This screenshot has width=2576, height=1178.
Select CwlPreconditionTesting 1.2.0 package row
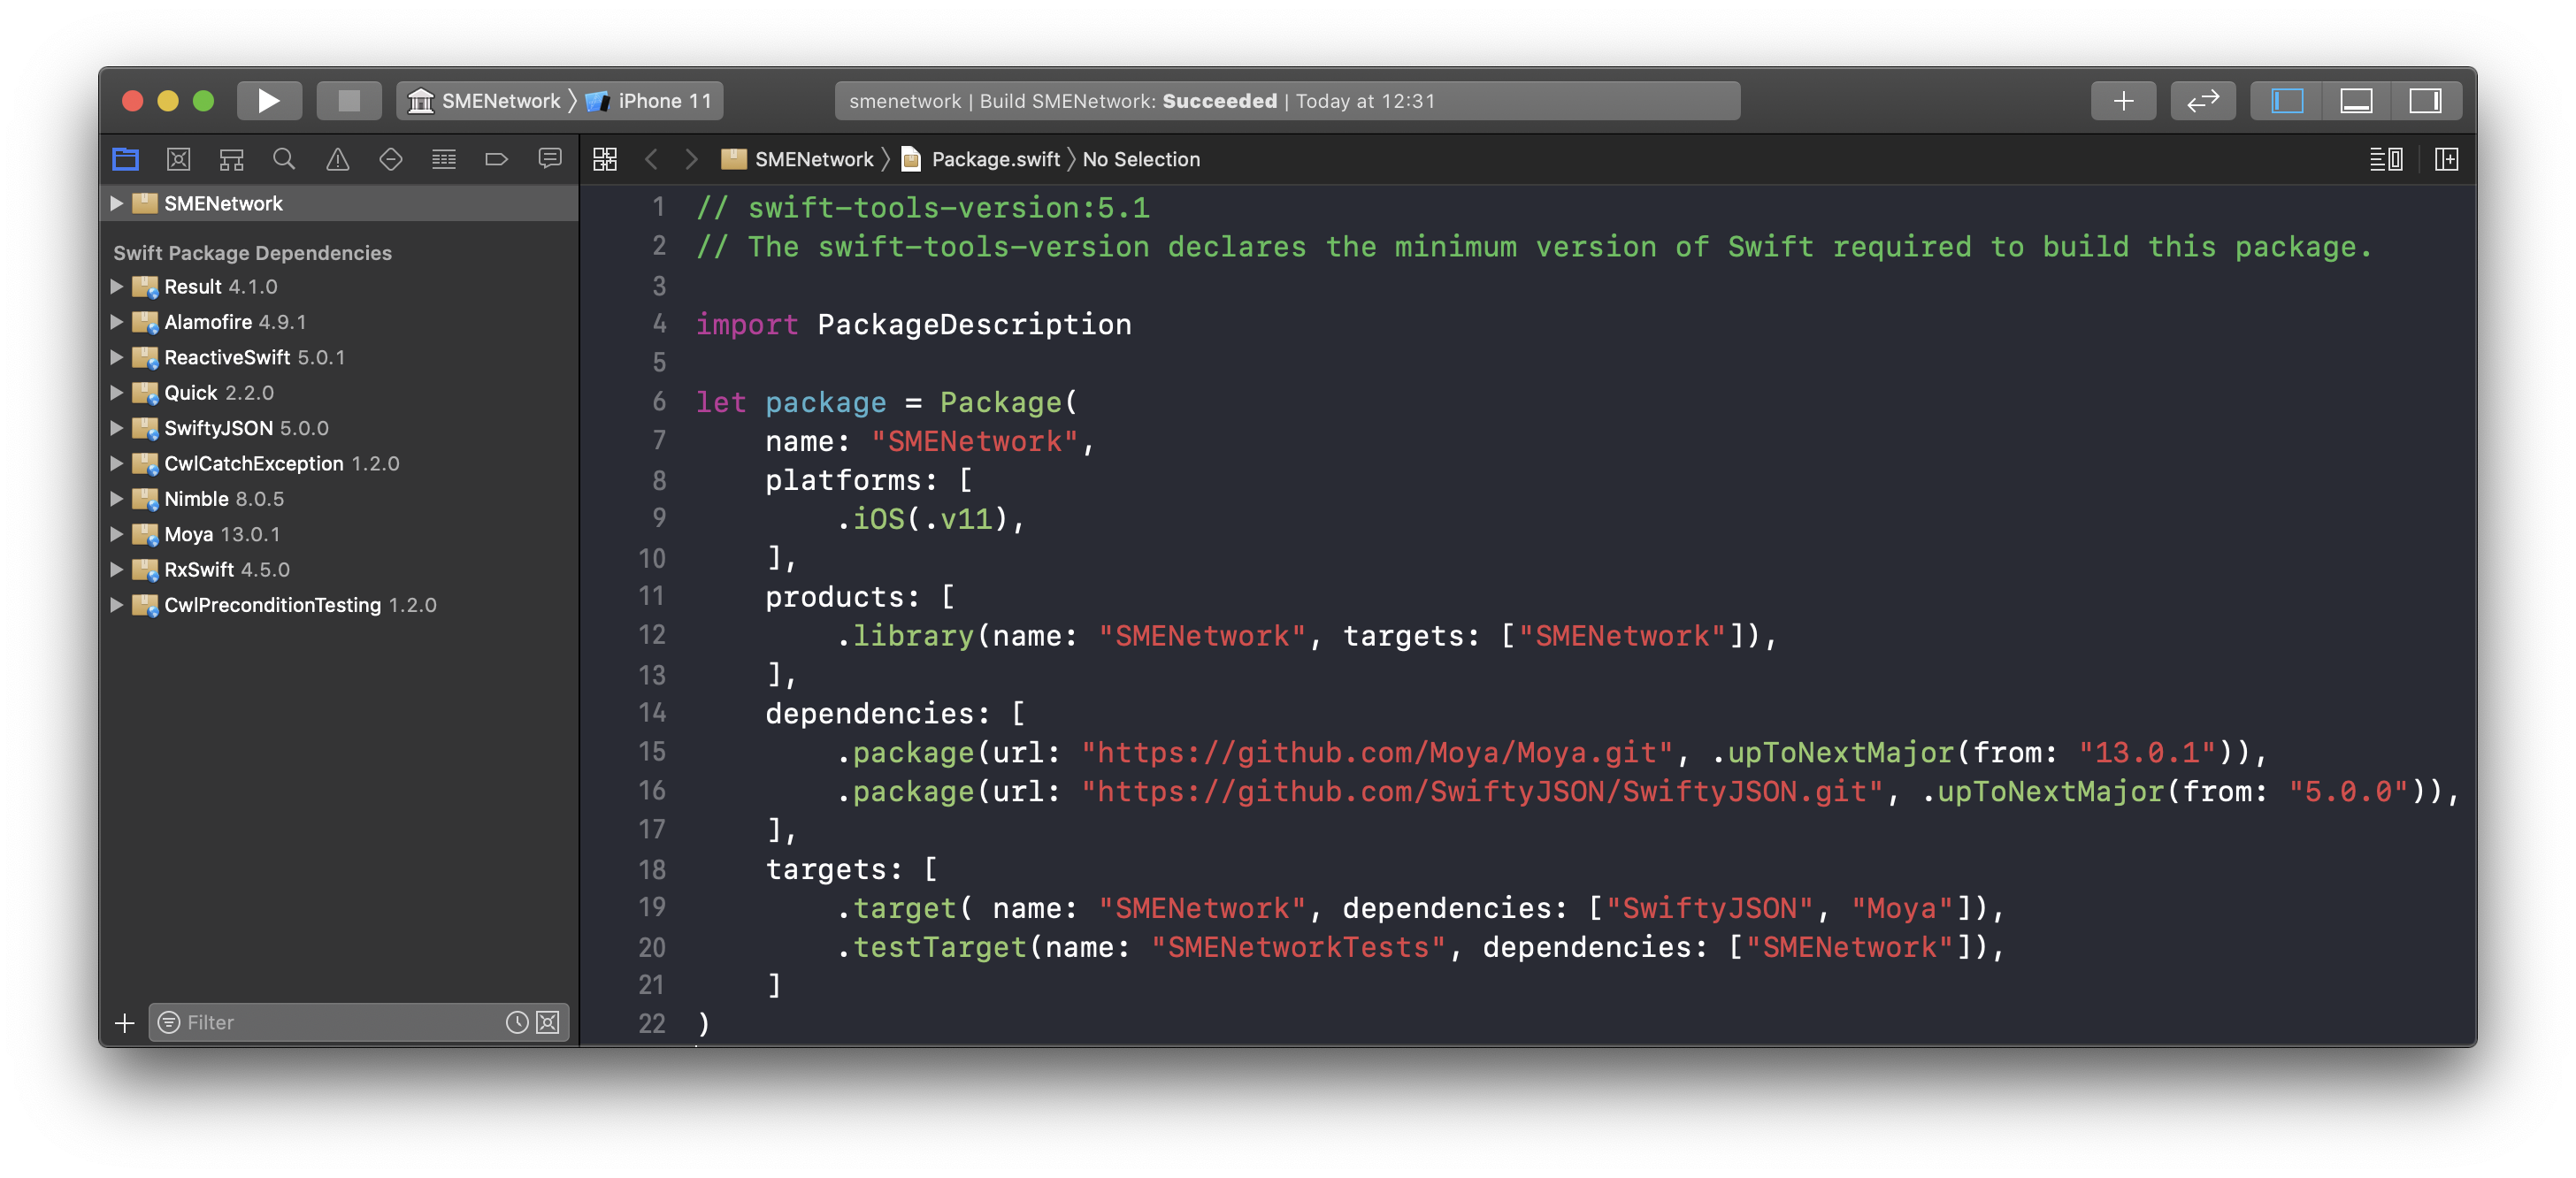[339, 605]
